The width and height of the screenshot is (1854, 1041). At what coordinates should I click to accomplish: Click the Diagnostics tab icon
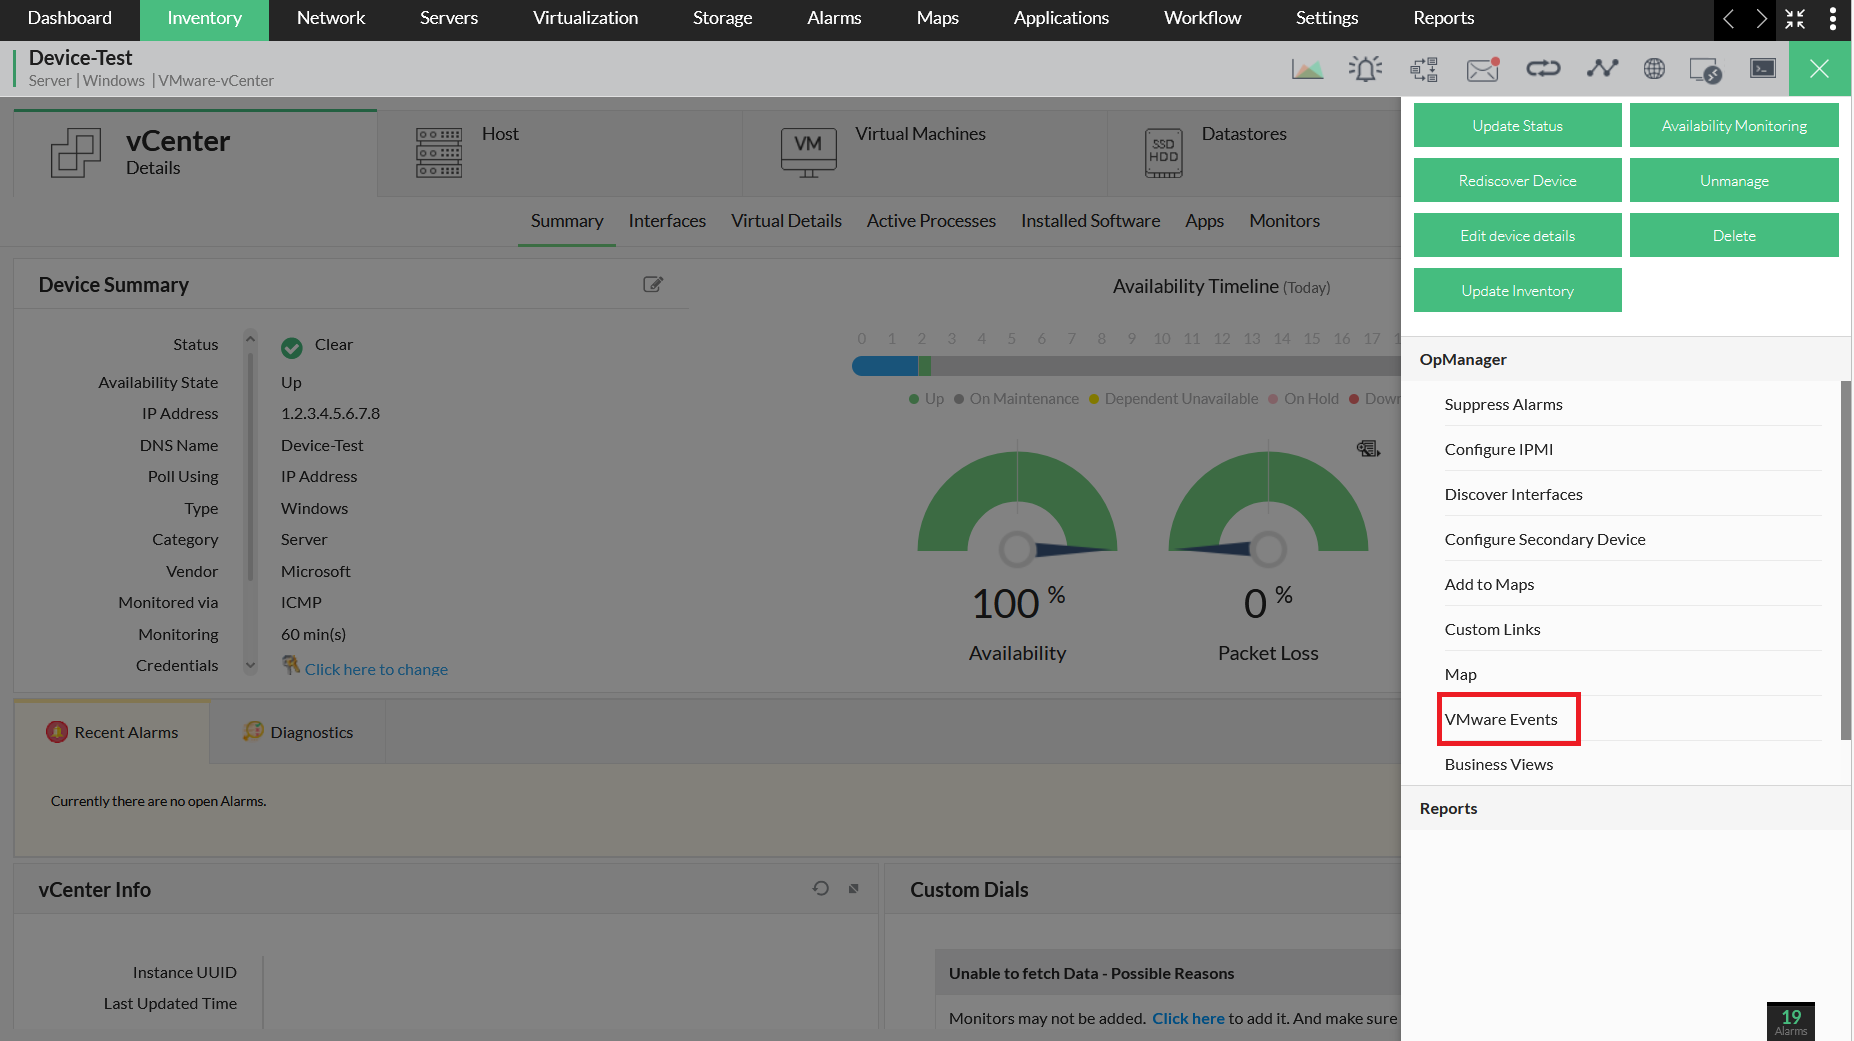coord(253,732)
